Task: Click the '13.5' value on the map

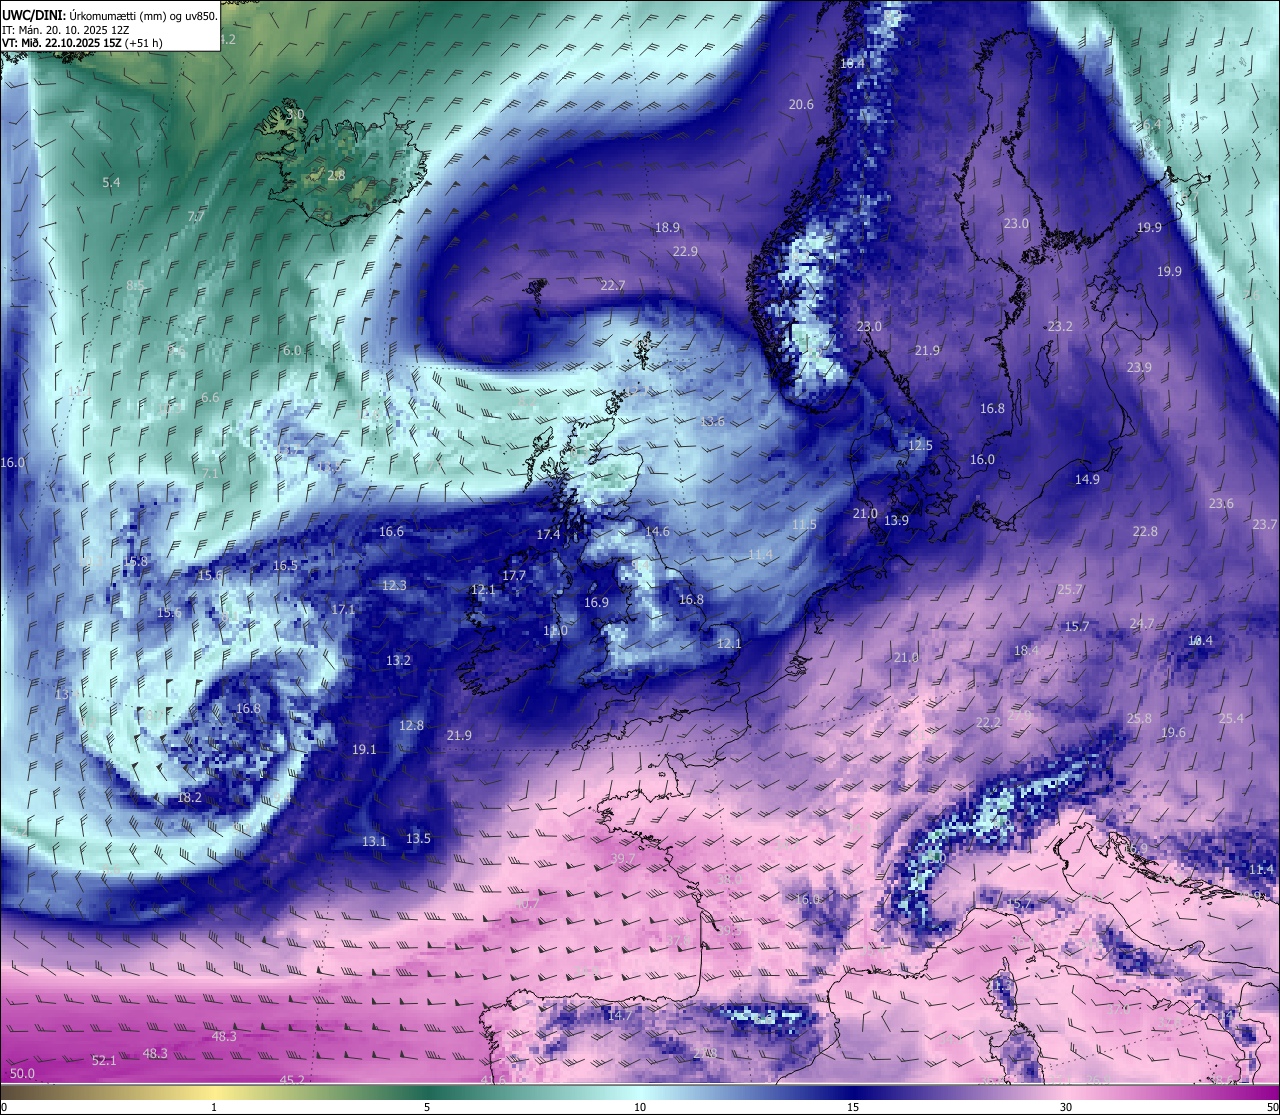Action: tap(418, 838)
